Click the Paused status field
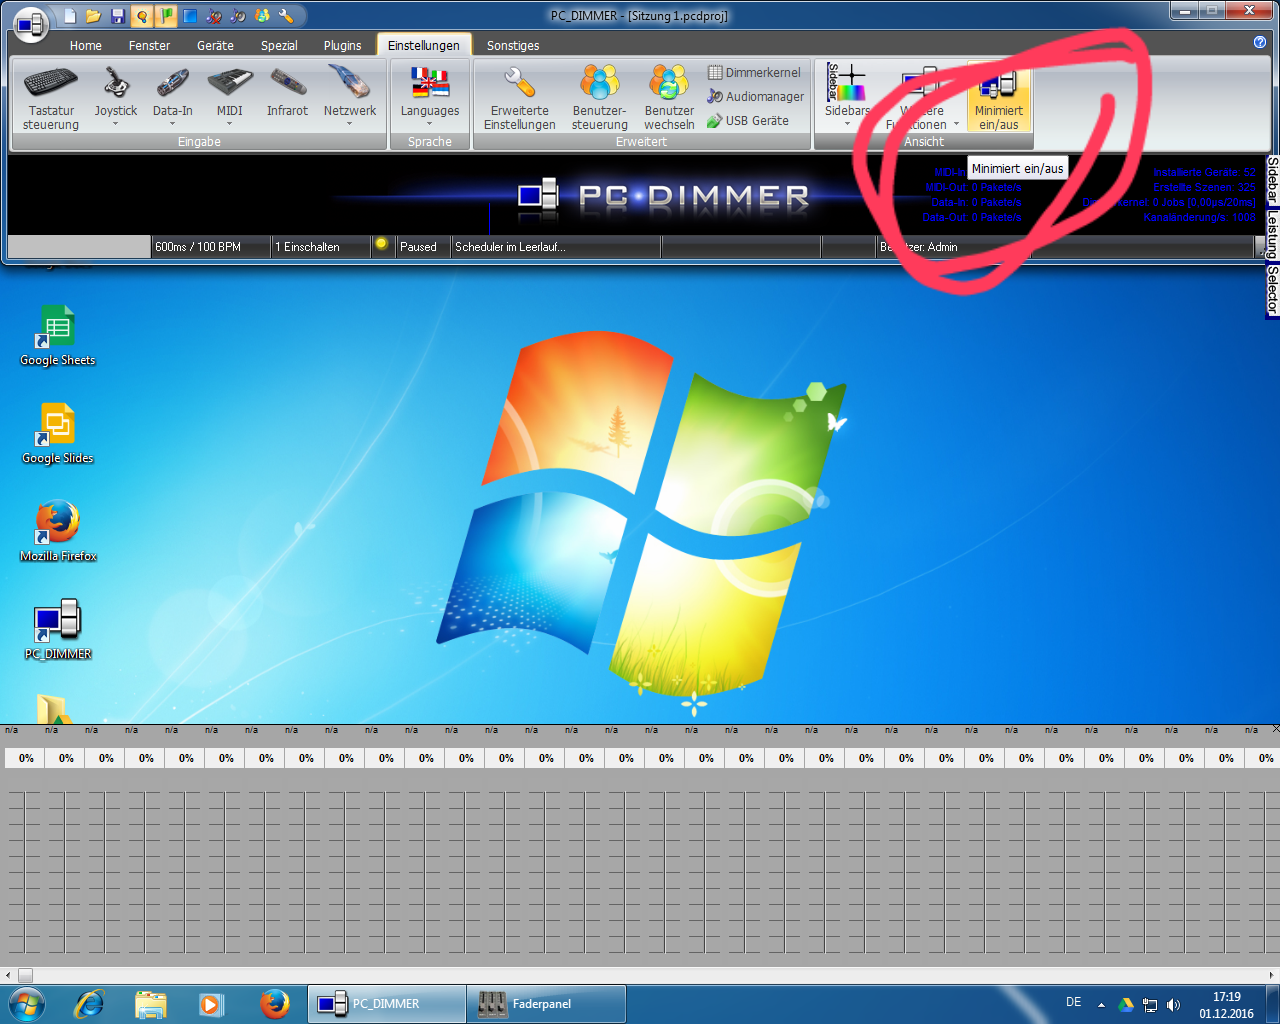 423,247
